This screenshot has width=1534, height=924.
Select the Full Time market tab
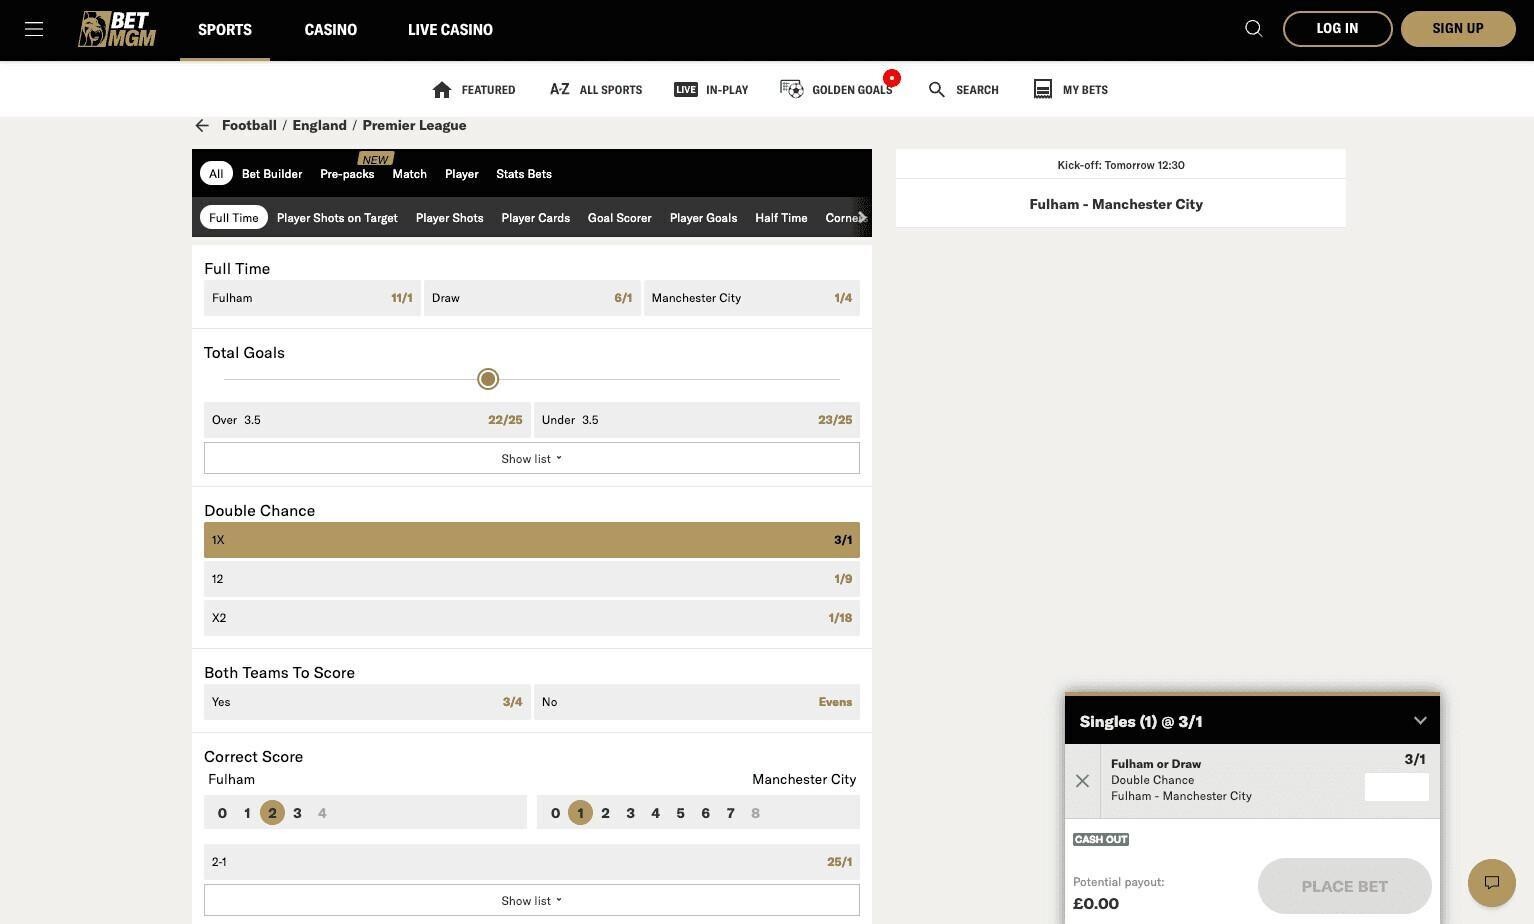(x=234, y=218)
